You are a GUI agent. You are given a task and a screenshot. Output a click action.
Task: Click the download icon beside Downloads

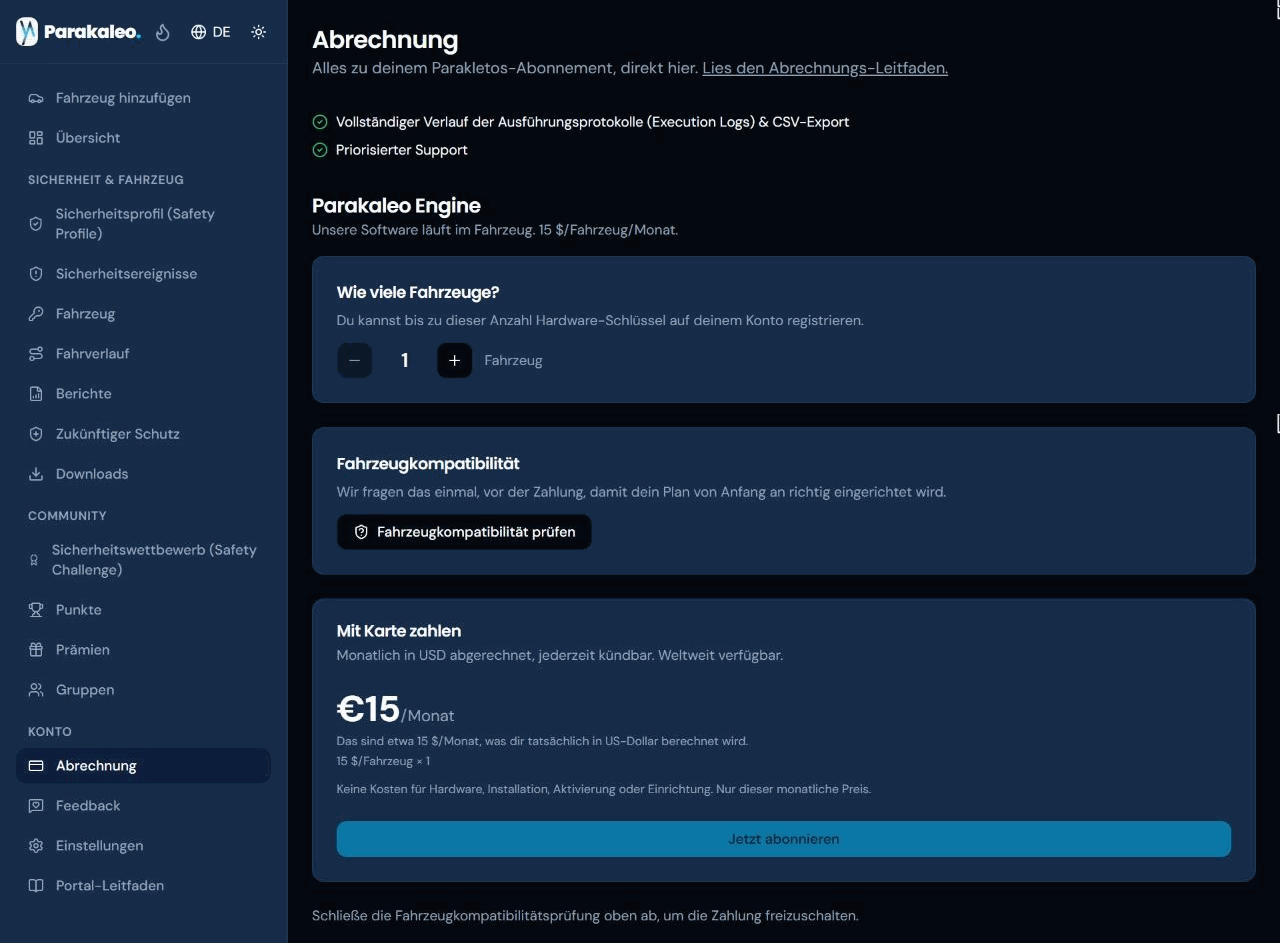pos(36,474)
